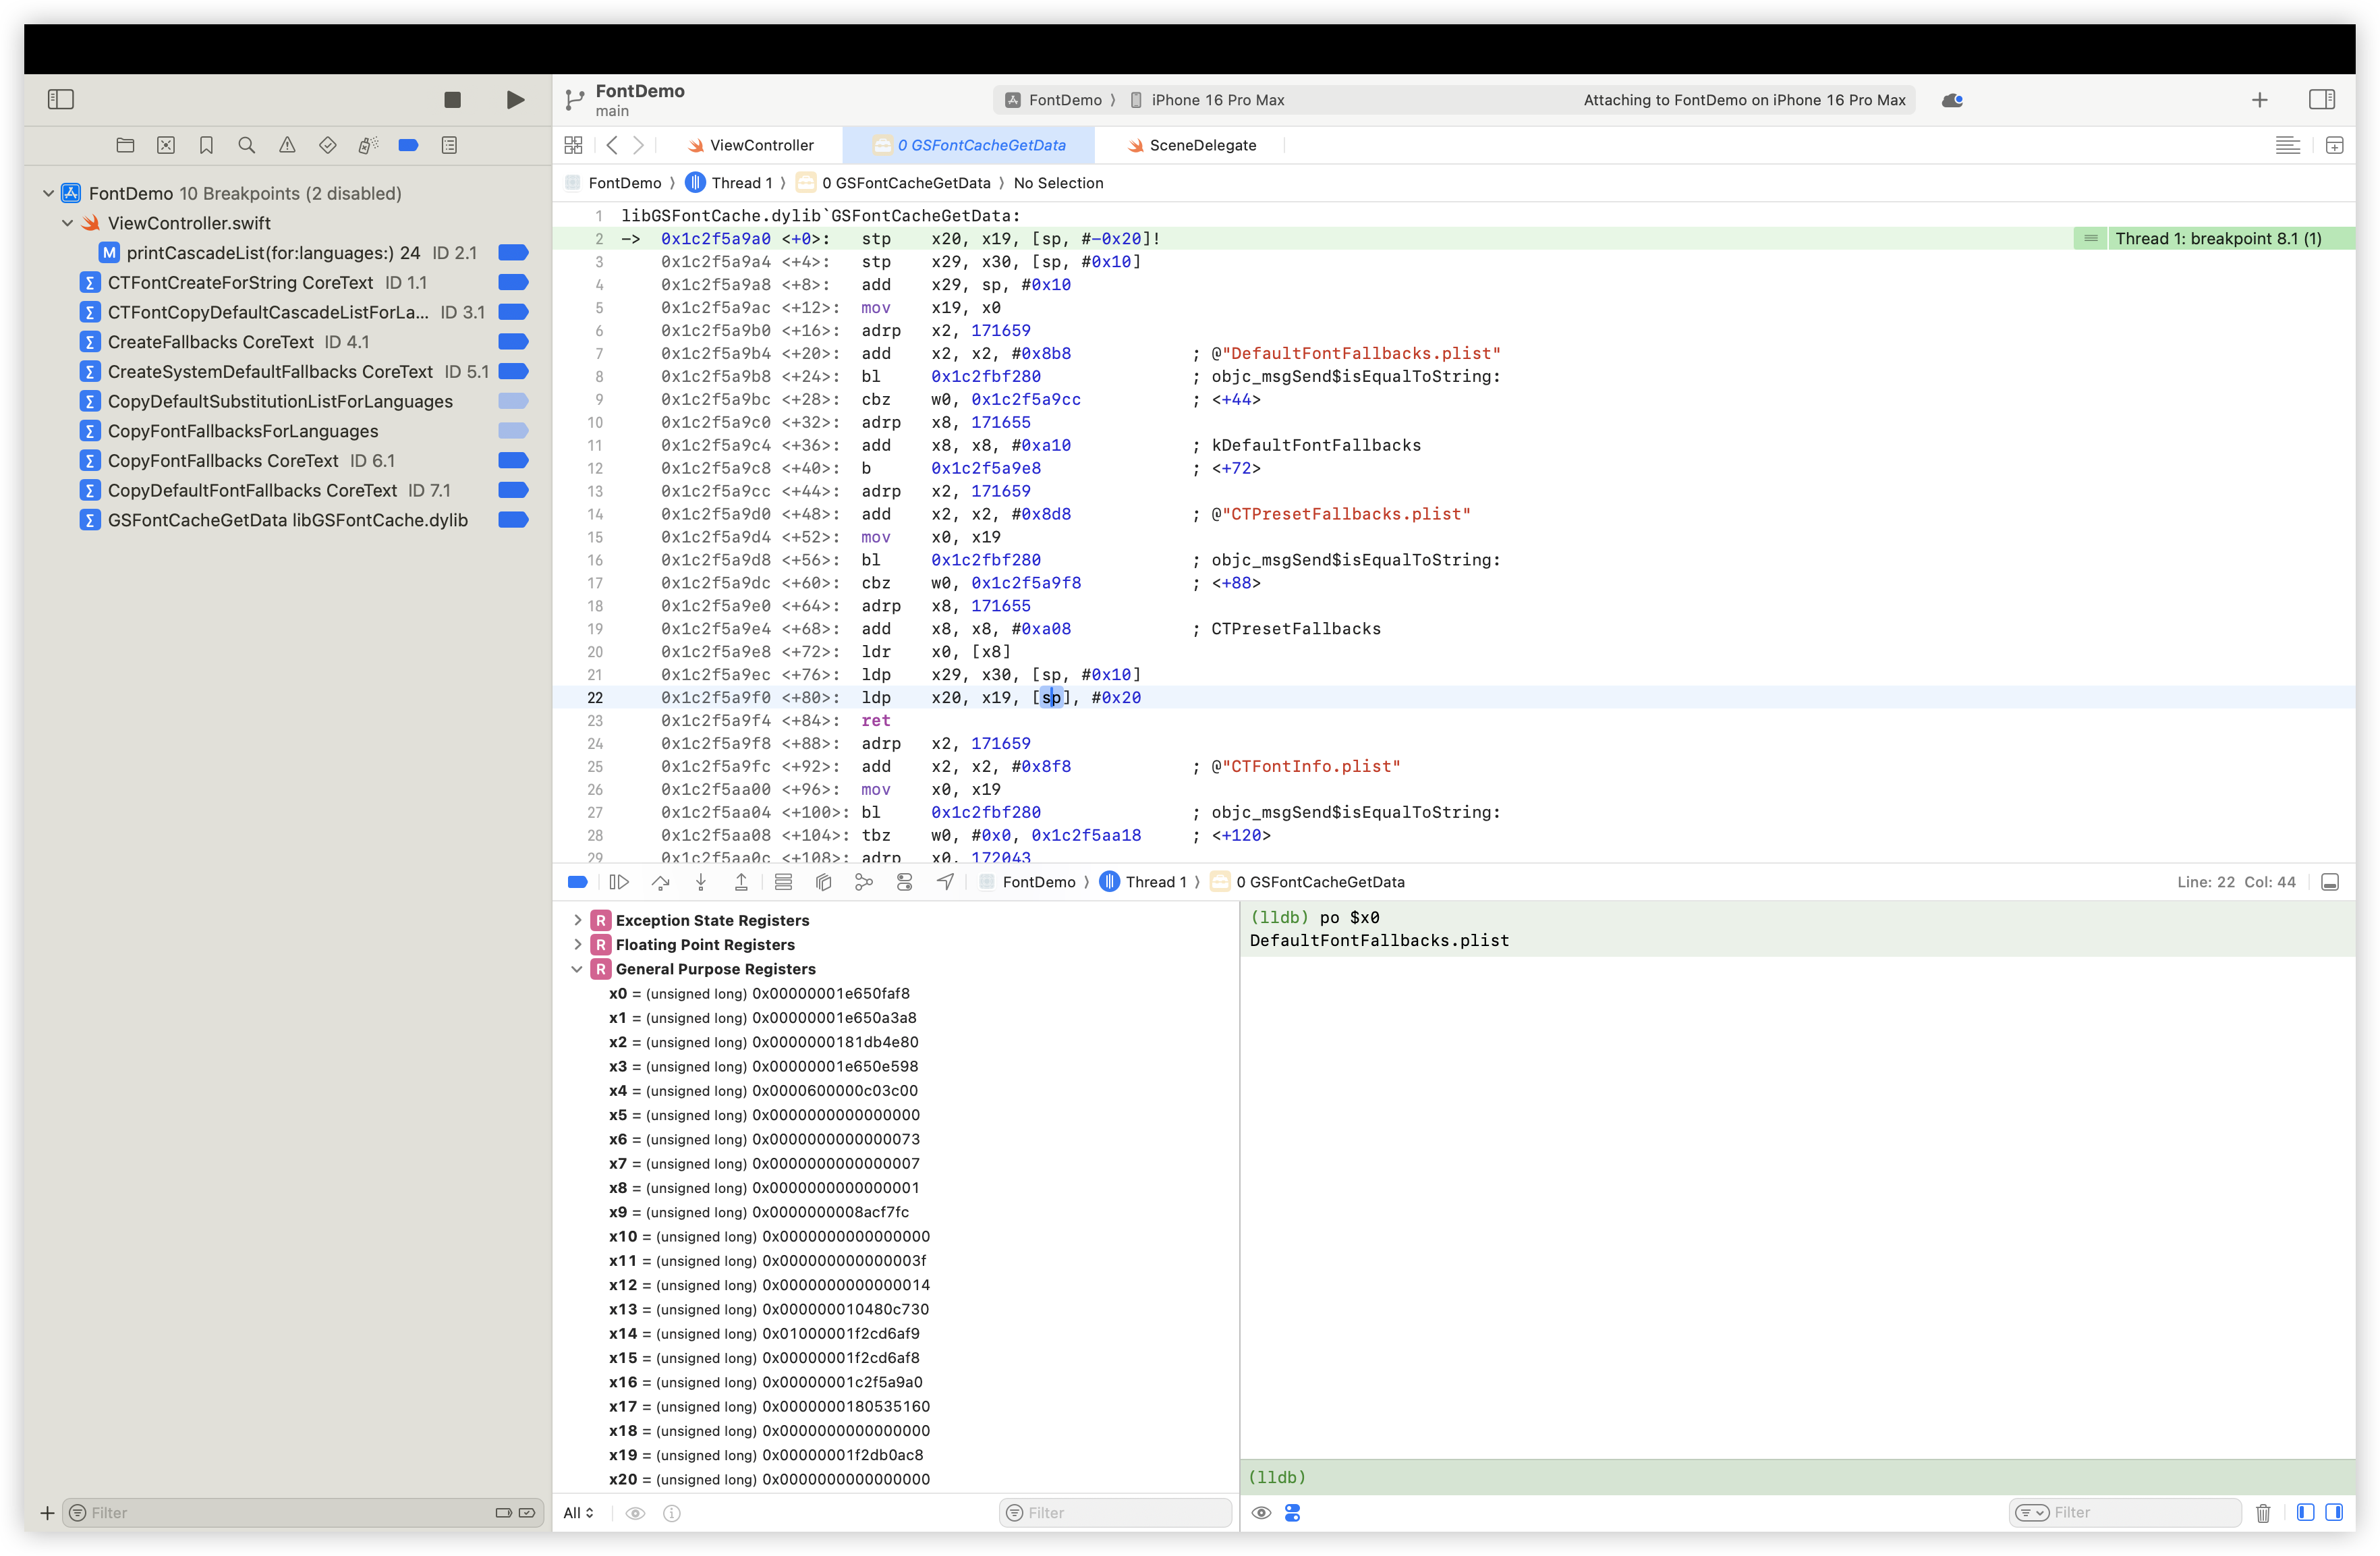This screenshot has width=2380, height=1556.
Task: Collapse ViewController.swift breakpoint group
Action: tap(68, 224)
